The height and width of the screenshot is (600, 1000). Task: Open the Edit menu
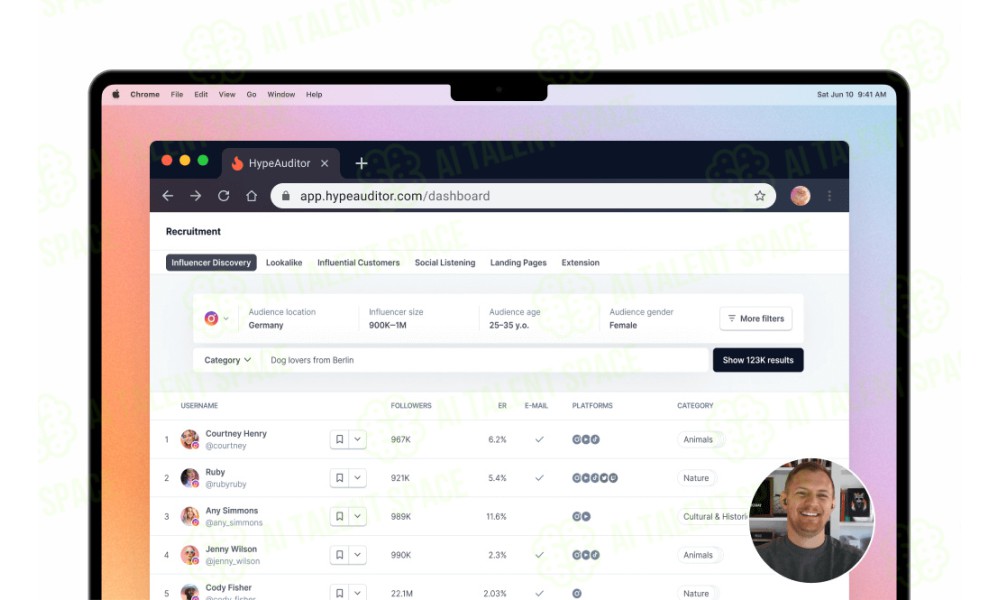click(201, 94)
